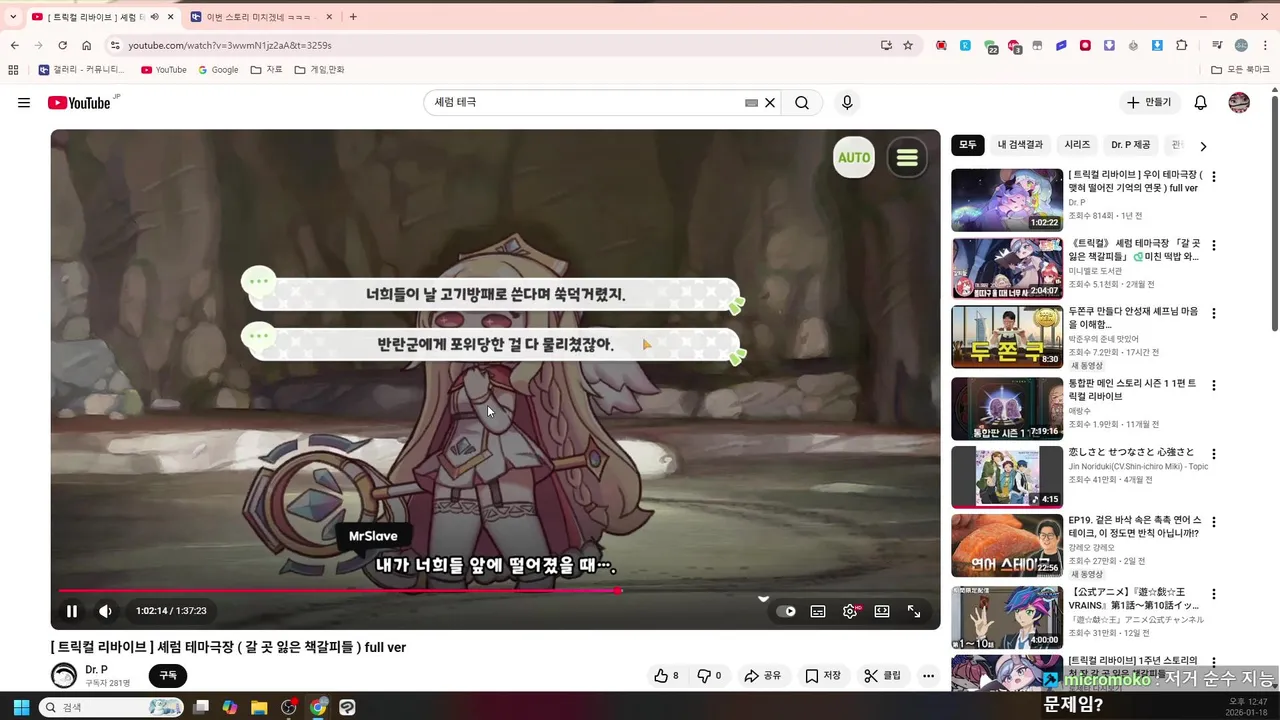The height and width of the screenshot is (720, 1280).
Task: Start voice search with microphone
Action: coord(847,103)
